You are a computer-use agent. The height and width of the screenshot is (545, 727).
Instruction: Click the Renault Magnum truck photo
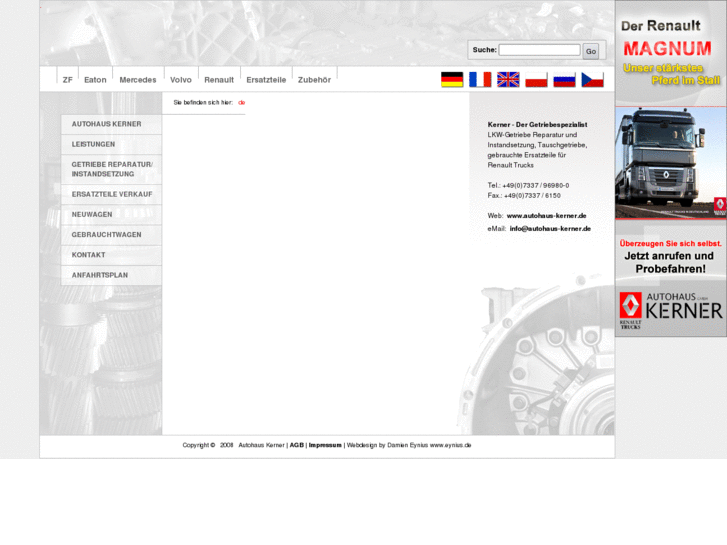670,163
